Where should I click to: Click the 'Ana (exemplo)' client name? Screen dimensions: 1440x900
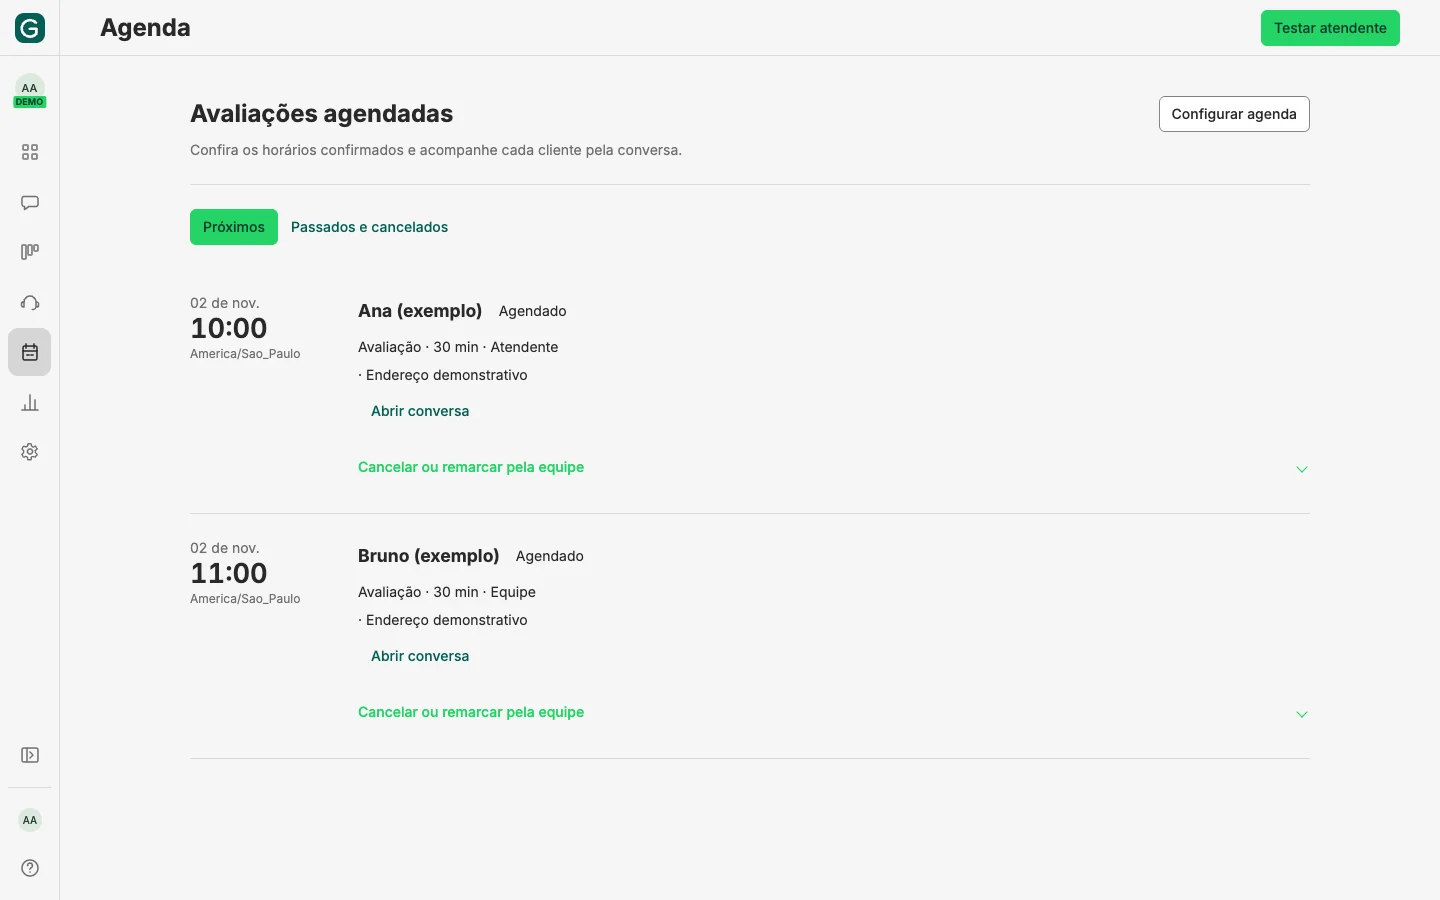click(x=420, y=311)
